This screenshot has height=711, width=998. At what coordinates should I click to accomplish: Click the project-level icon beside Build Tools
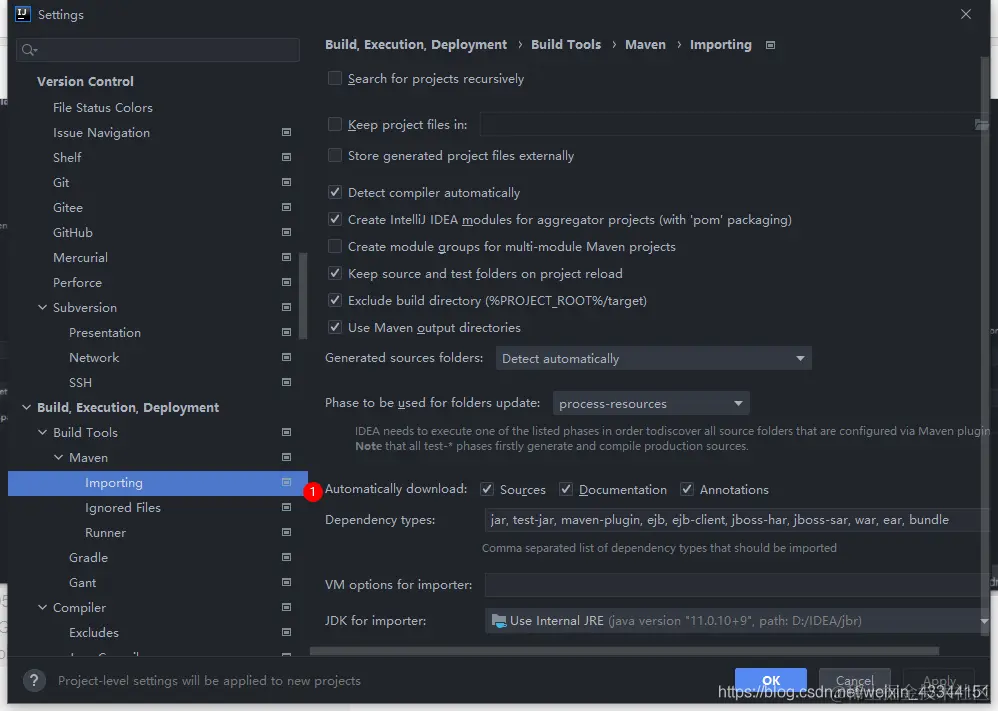(286, 432)
